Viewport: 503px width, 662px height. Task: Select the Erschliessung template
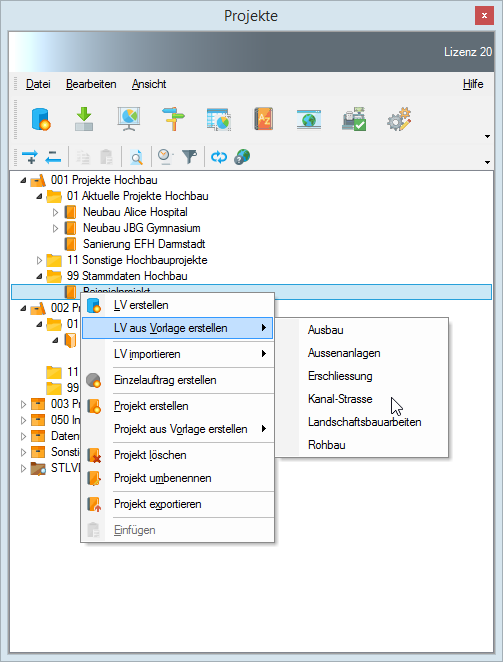362,376
